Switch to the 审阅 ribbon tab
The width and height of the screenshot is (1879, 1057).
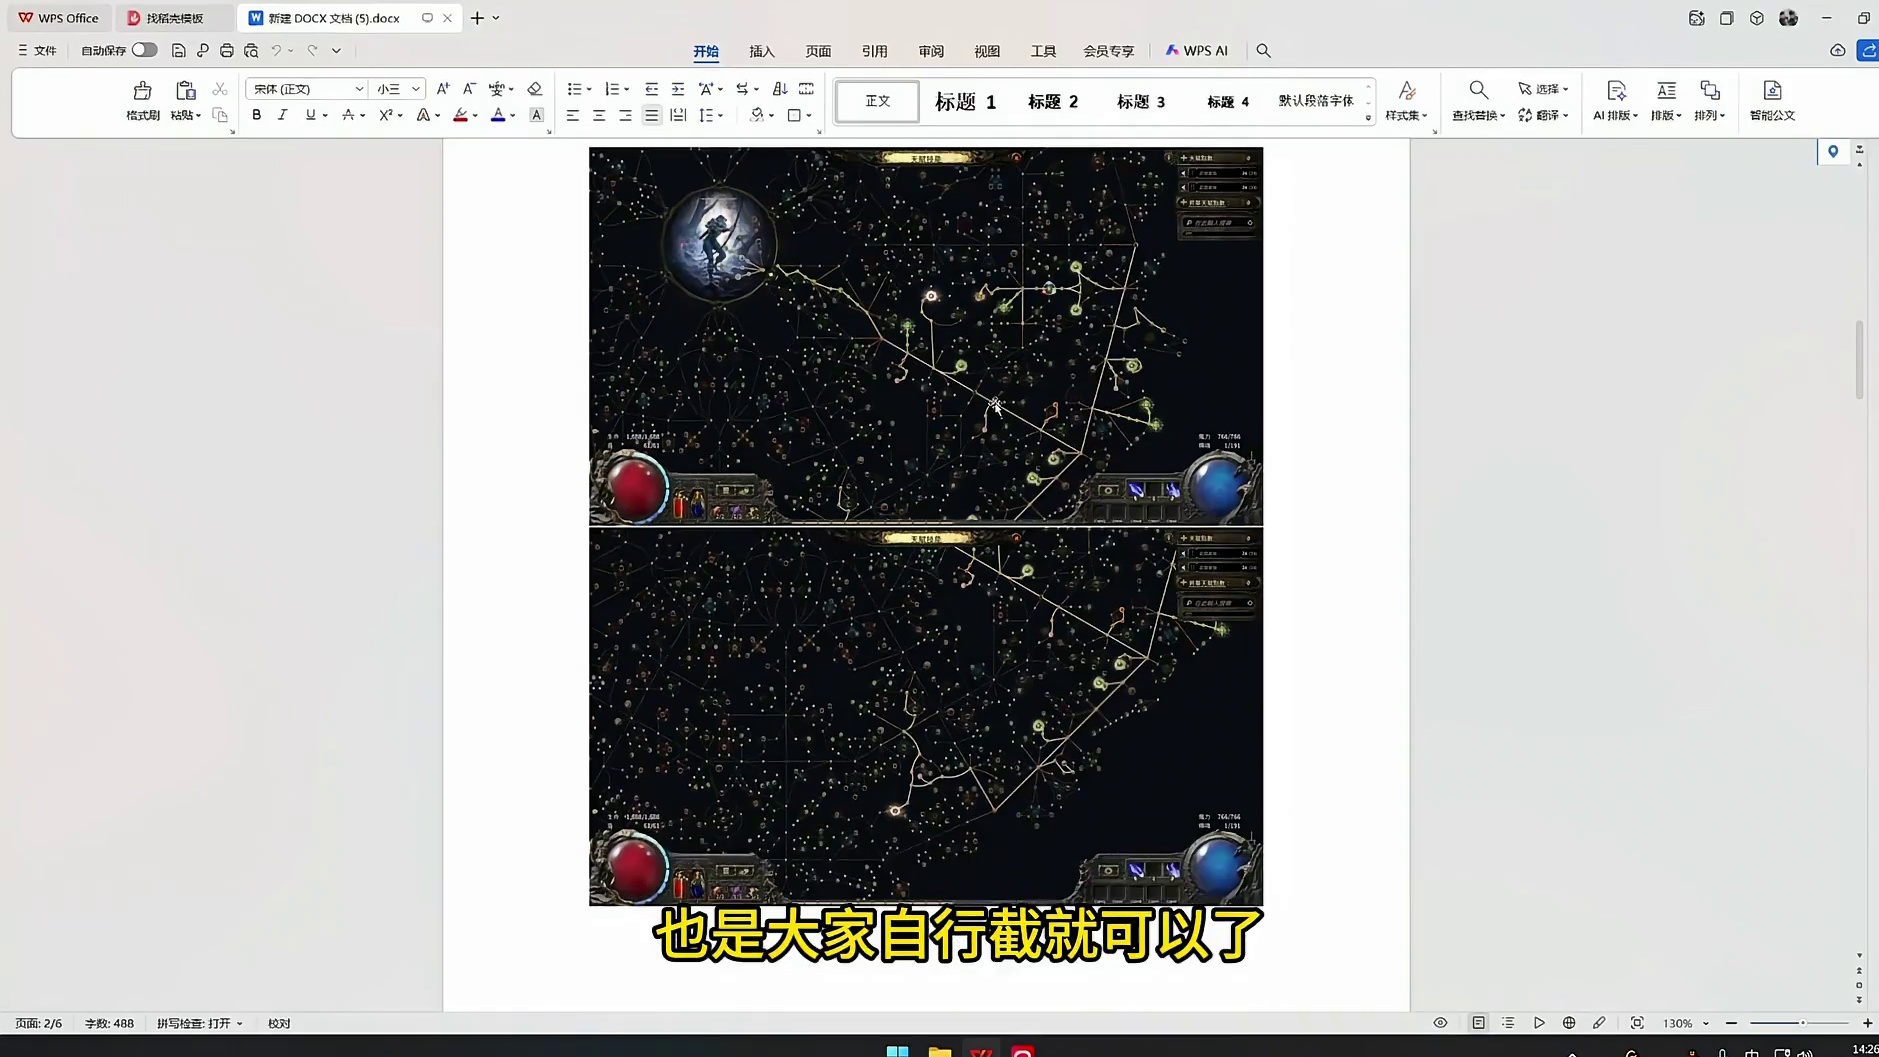(930, 51)
